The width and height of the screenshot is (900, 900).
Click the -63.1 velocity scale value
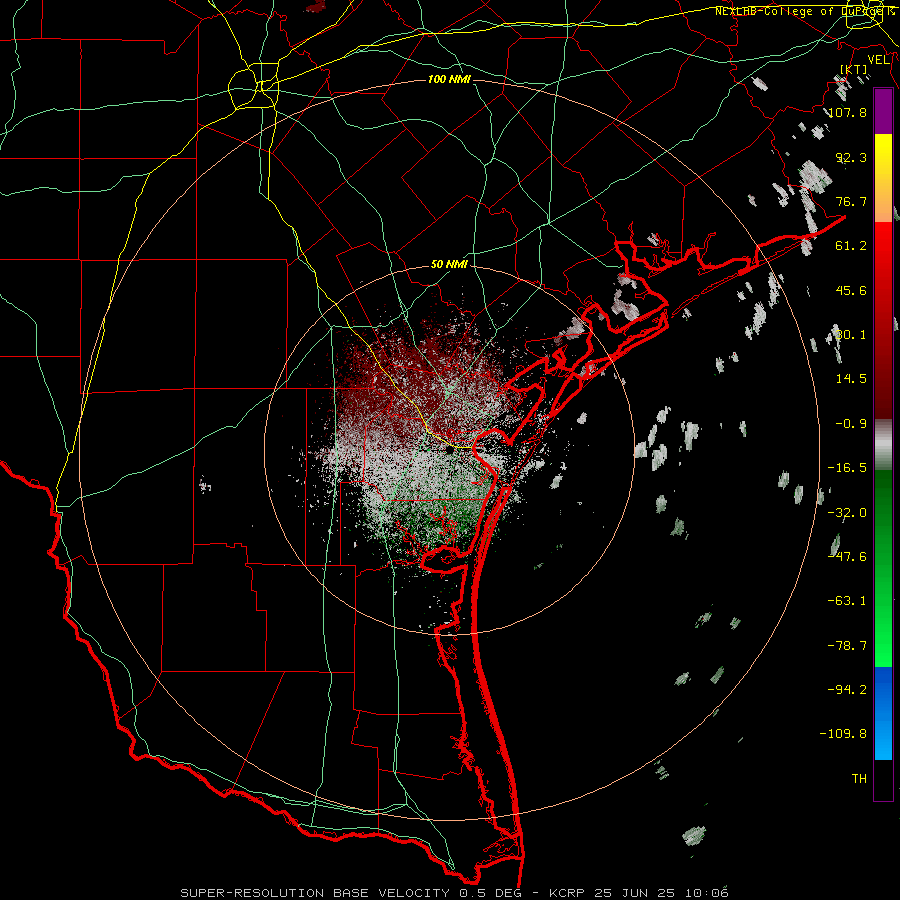(x=847, y=601)
